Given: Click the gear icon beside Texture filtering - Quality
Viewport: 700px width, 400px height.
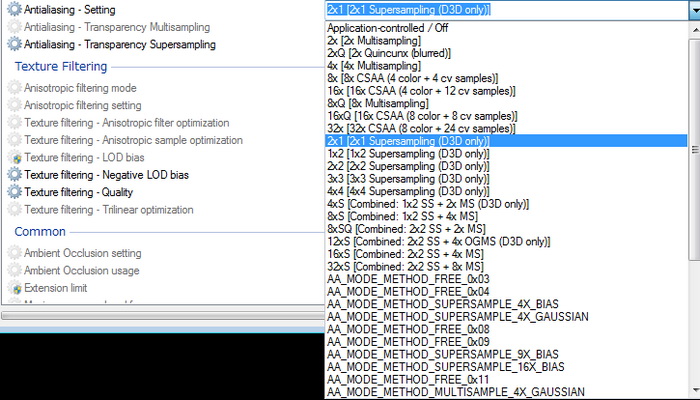Looking at the screenshot, I should (14, 192).
